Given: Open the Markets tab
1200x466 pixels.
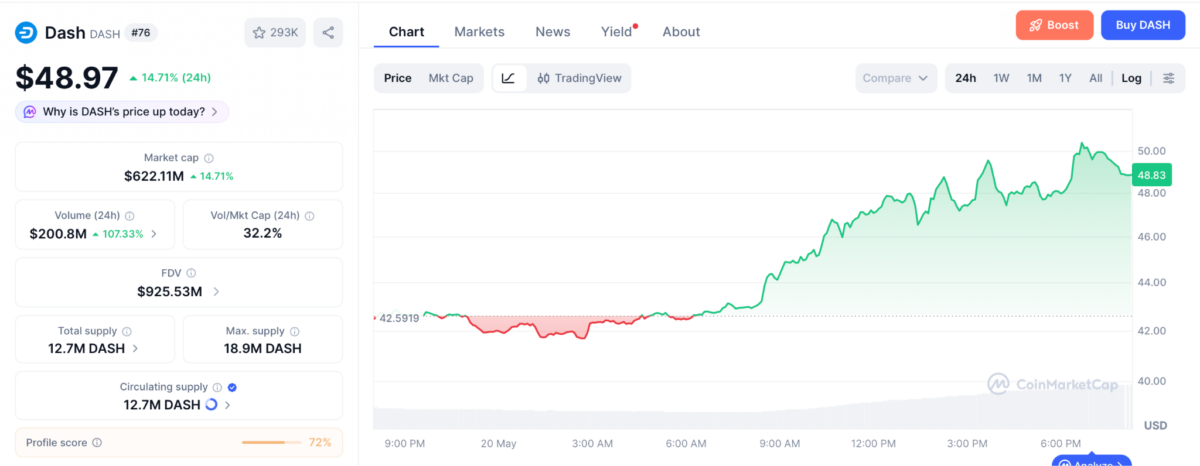Looking at the screenshot, I should (480, 32).
